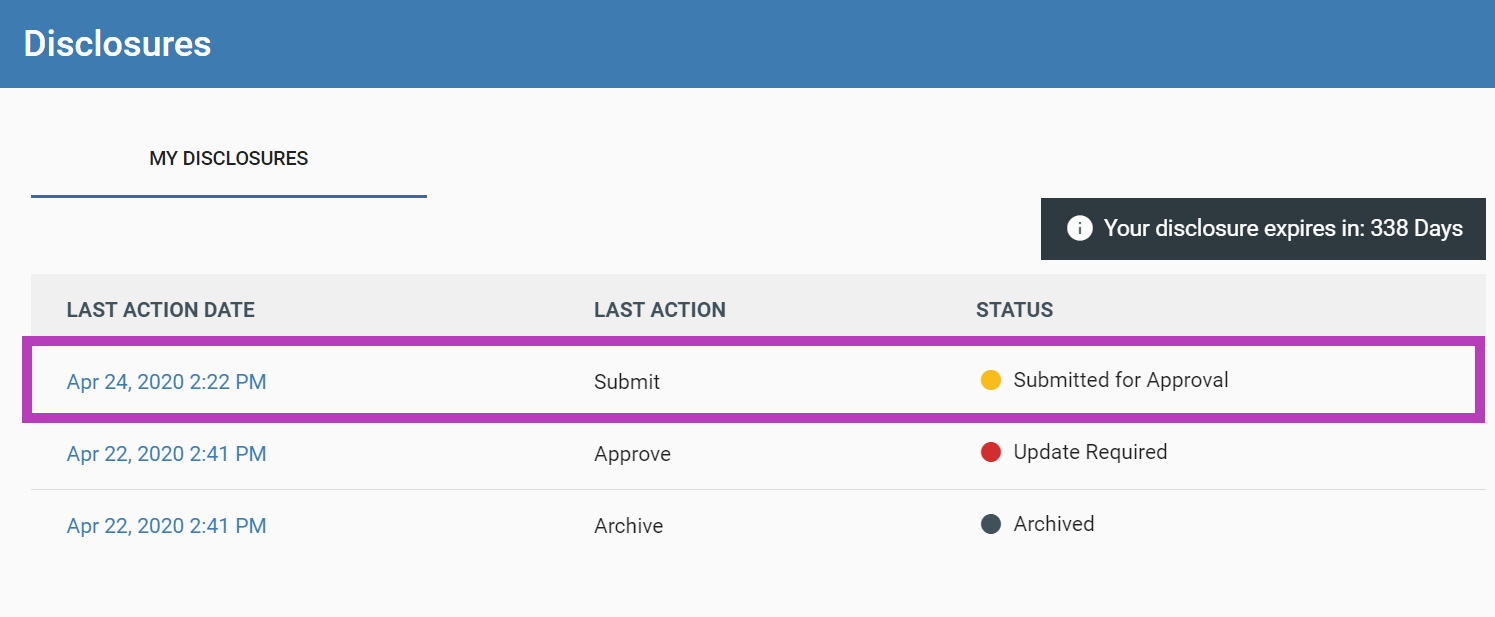Click the dark gray Archived status dot

(x=991, y=524)
